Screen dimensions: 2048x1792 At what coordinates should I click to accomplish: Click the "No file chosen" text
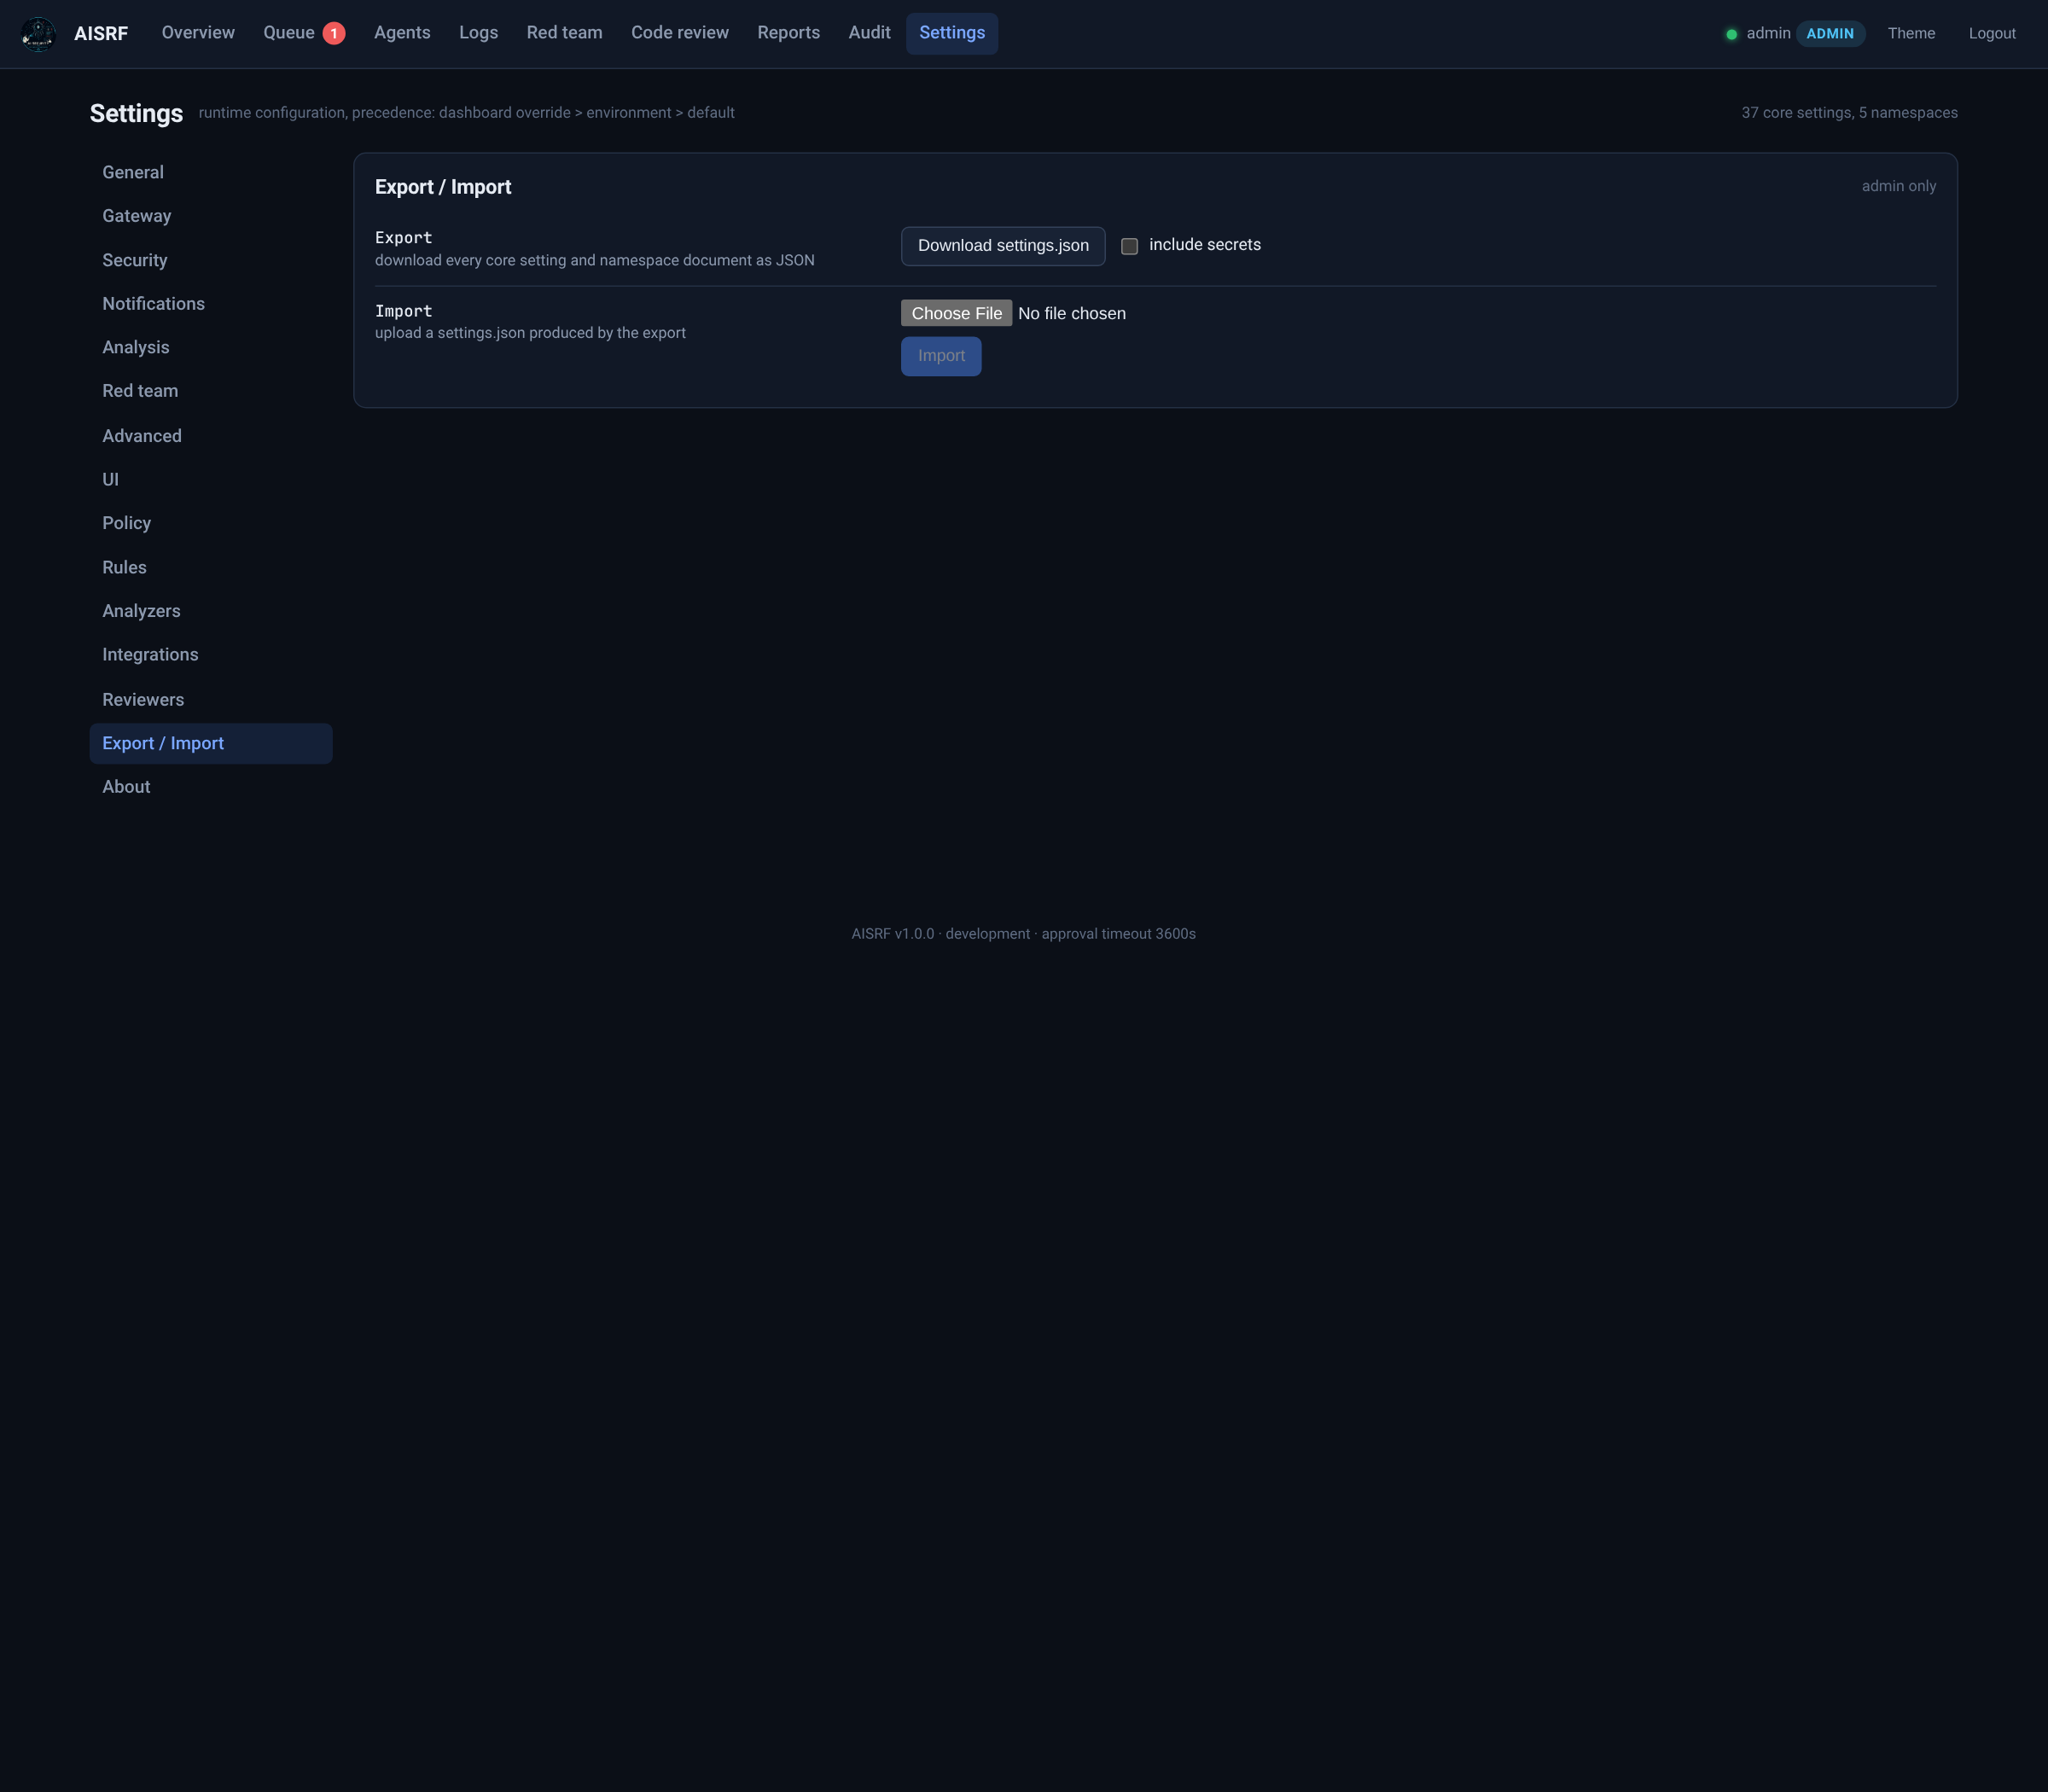tap(1072, 314)
